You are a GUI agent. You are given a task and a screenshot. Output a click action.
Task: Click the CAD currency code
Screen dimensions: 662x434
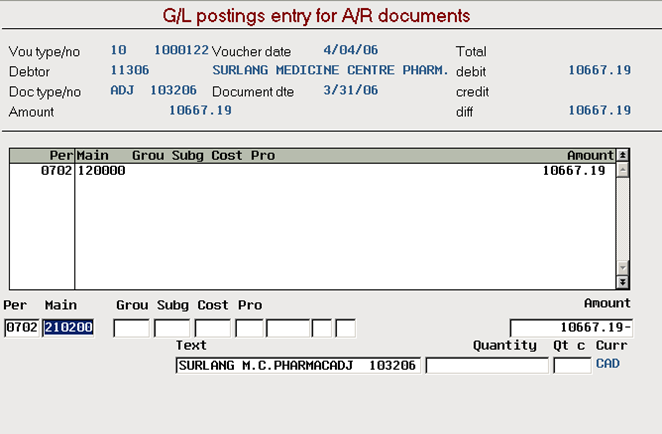click(608, 363)
